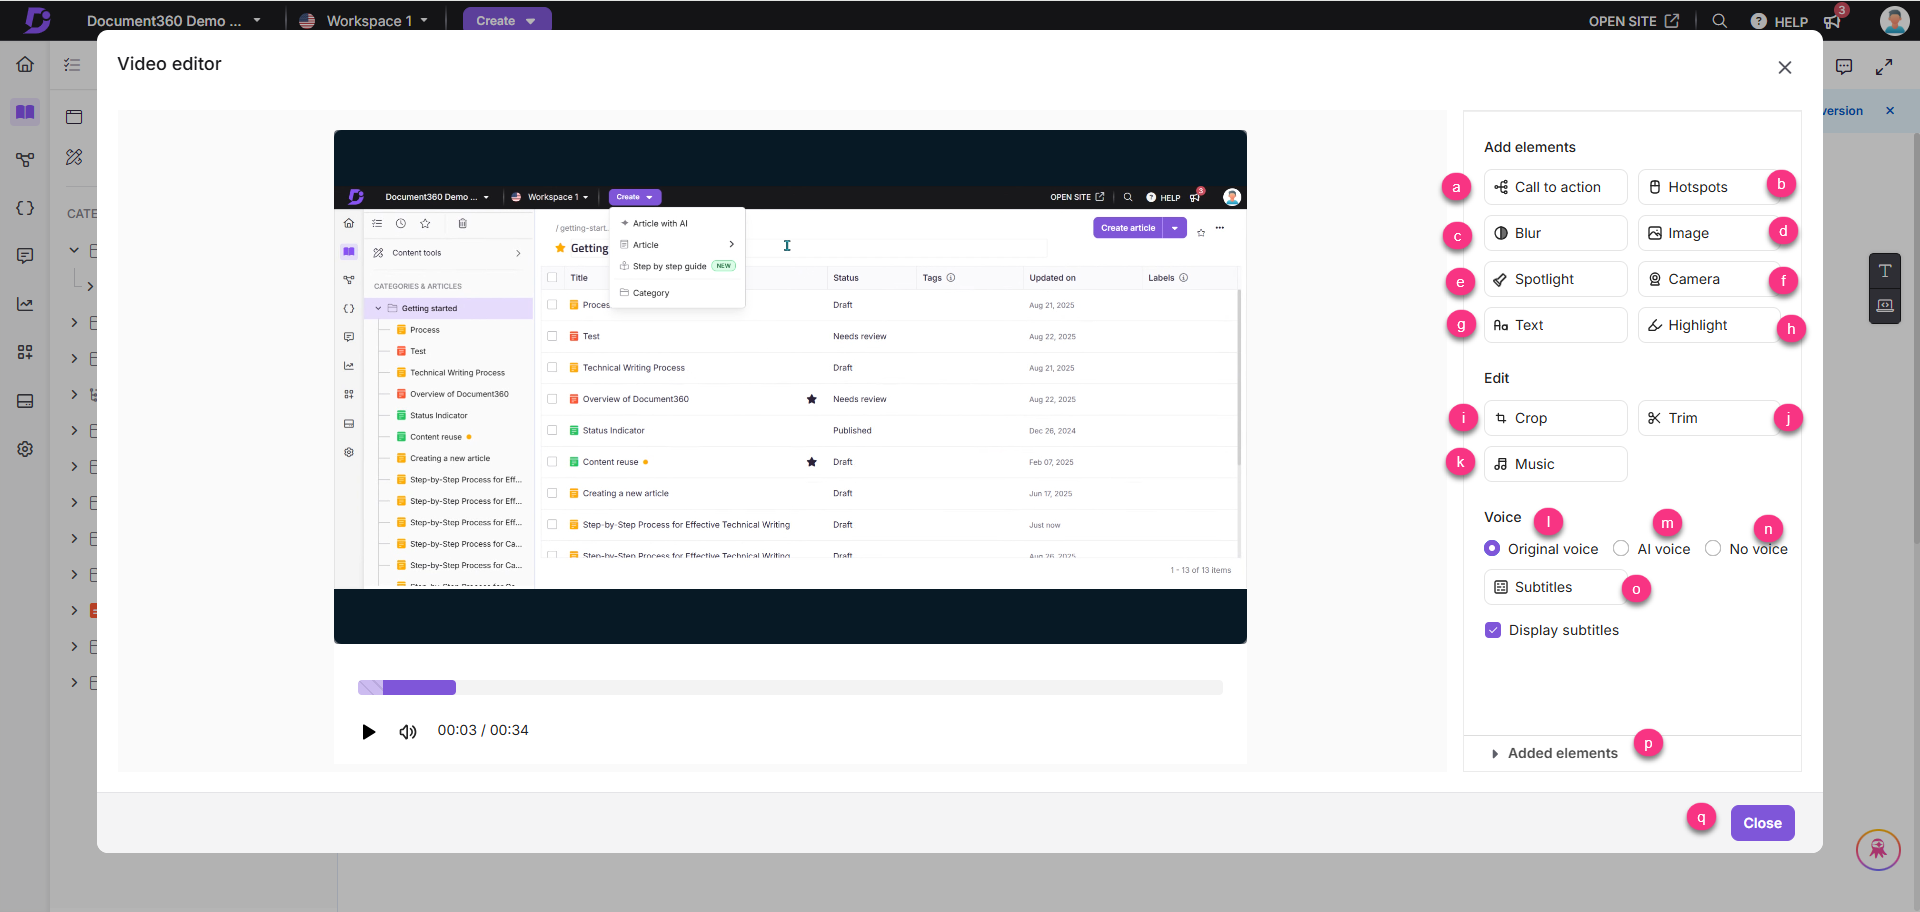Uncheck Display subtitles
Image resolution: width=1920 pixels, height=912 pixels.
(1493, 630)
